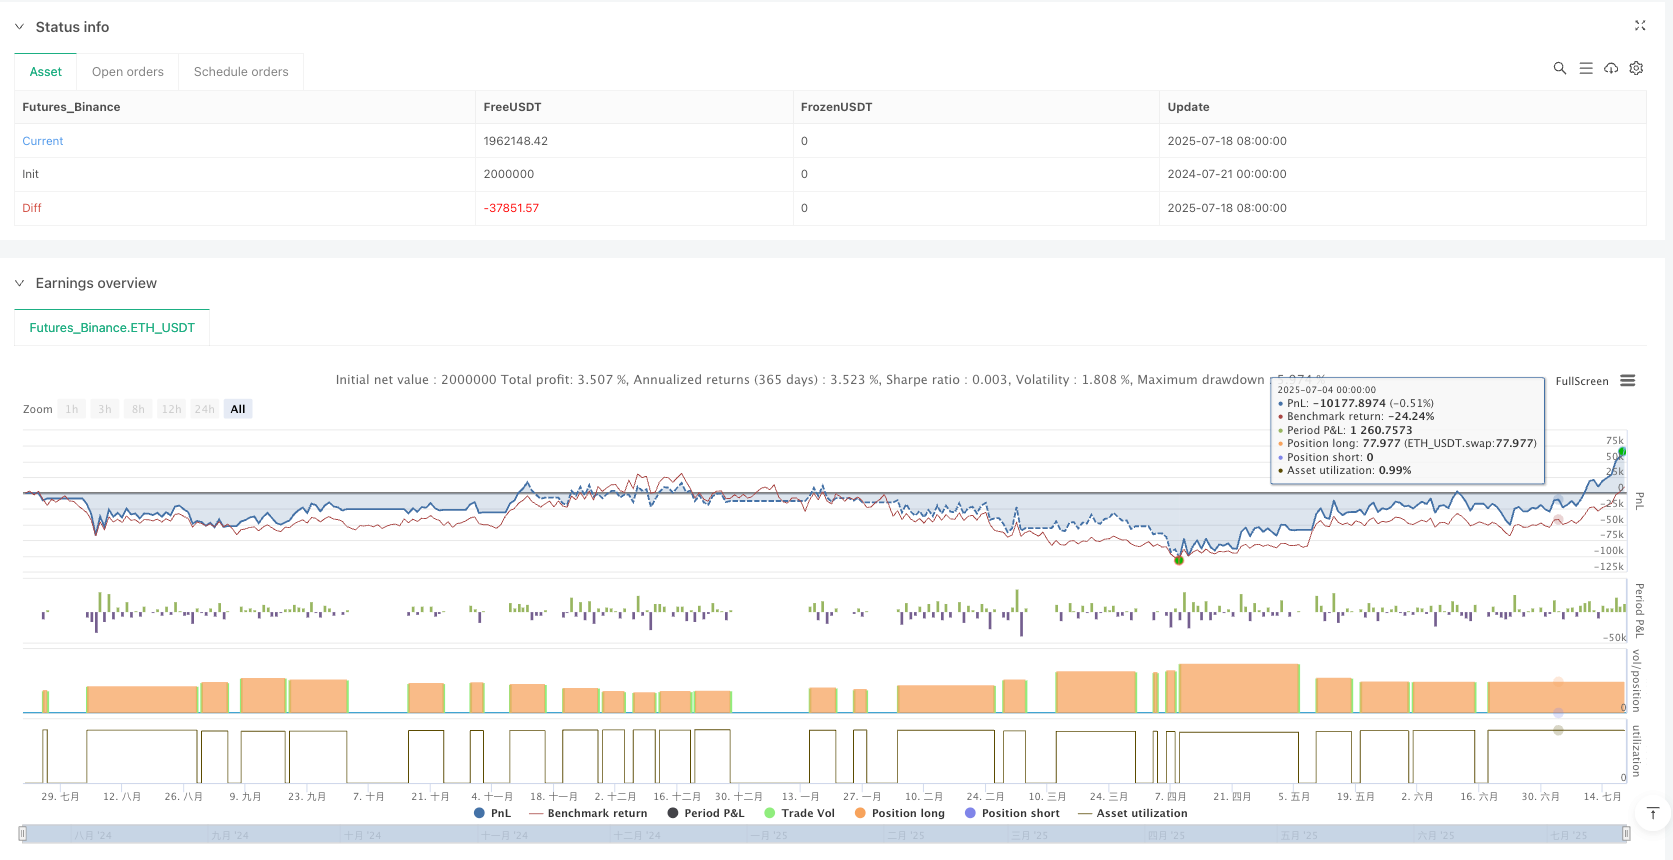Collapse the Status info section

coord(19,27)
